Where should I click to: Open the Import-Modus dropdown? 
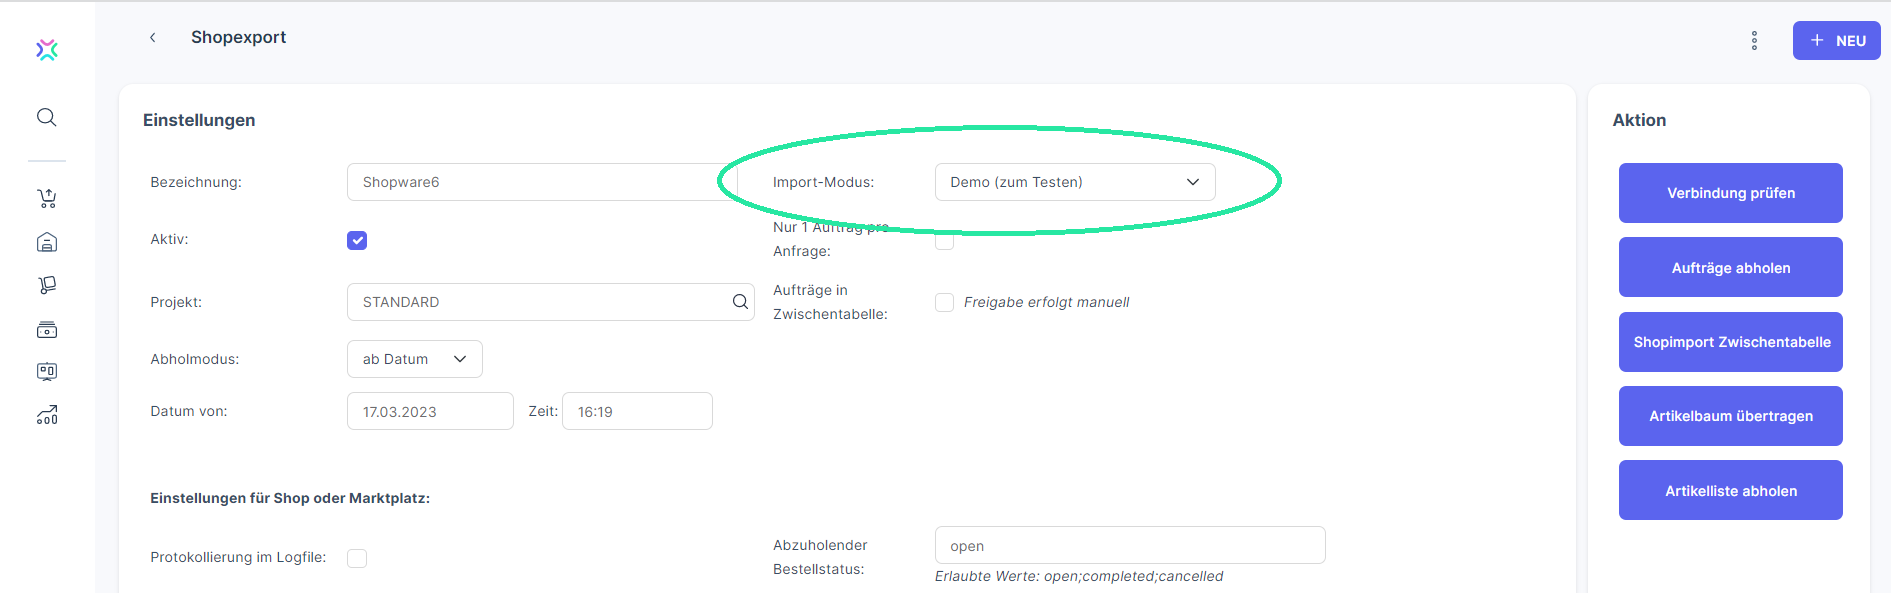point(1075,182)
